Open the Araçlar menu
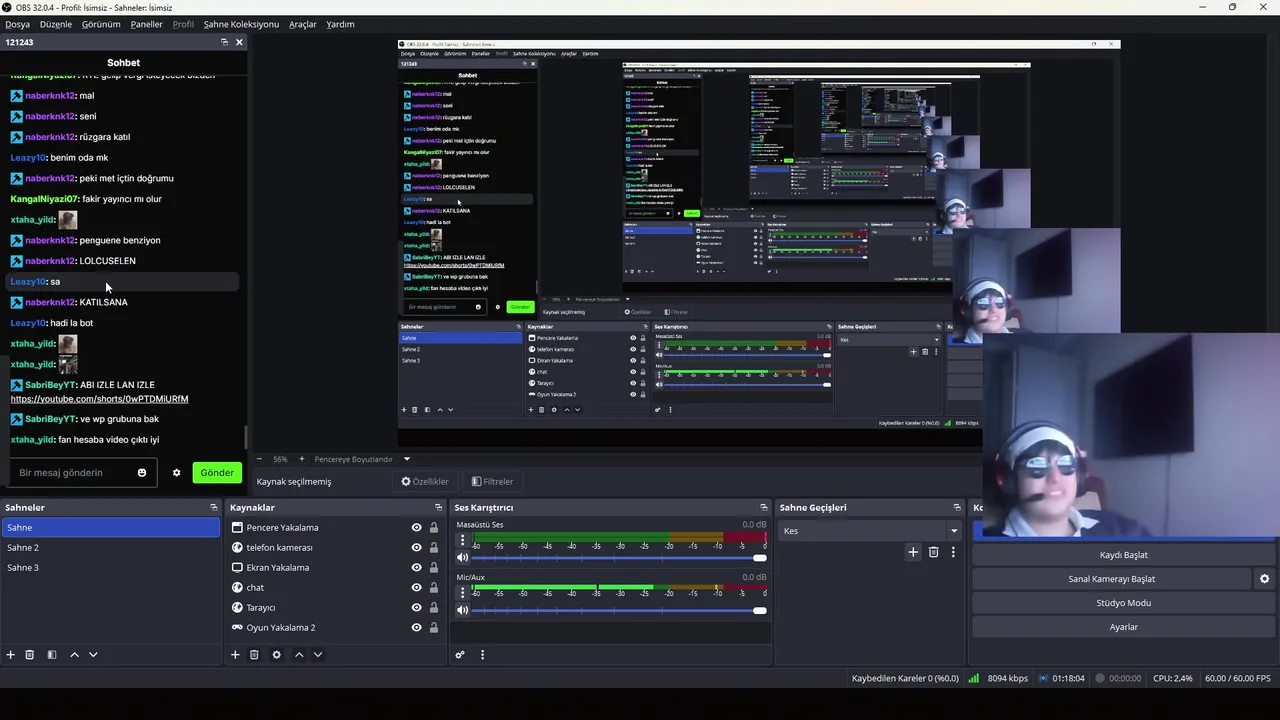The height and width of the screenshot is (720, 1280). pyautogui.click(x=303, y=24)
